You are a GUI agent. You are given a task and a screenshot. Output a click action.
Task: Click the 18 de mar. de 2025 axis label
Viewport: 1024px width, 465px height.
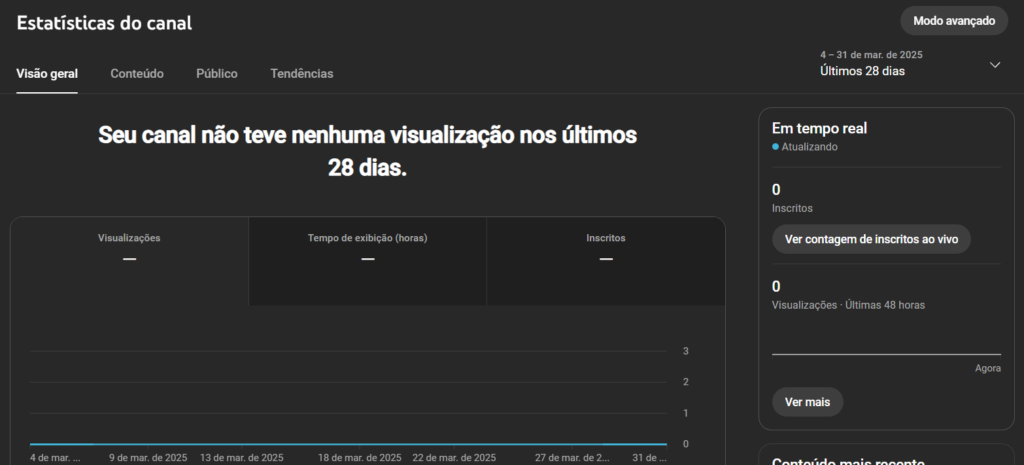click(360, 458)
